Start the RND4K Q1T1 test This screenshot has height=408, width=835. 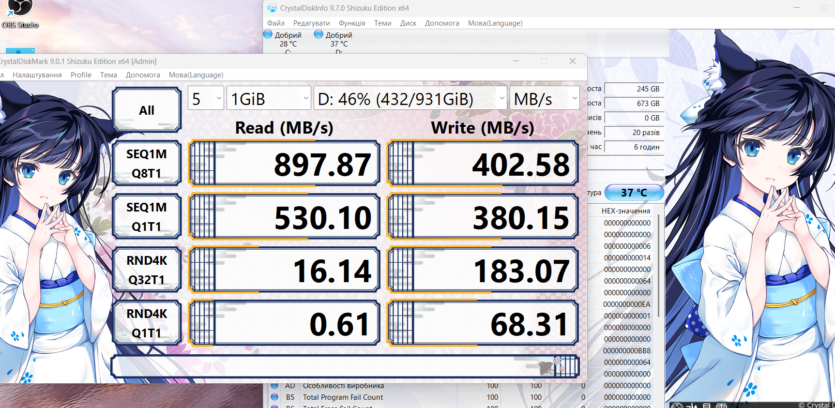146,323
